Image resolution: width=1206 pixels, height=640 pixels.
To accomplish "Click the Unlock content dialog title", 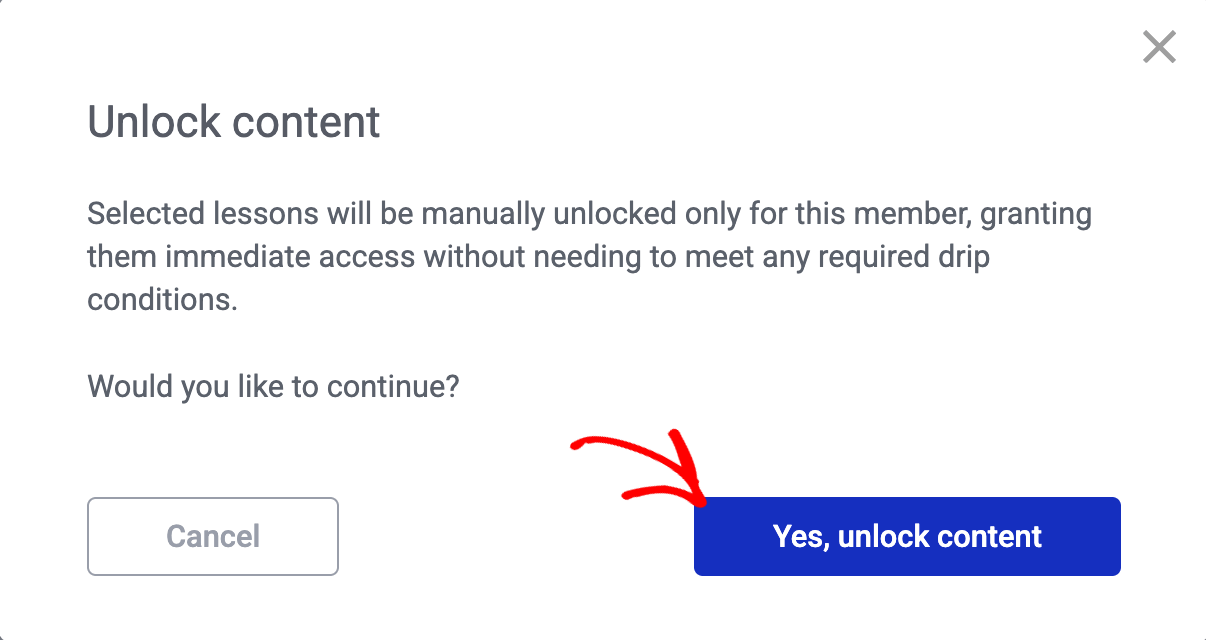I will pyautogui.click(x=233, y=121).
